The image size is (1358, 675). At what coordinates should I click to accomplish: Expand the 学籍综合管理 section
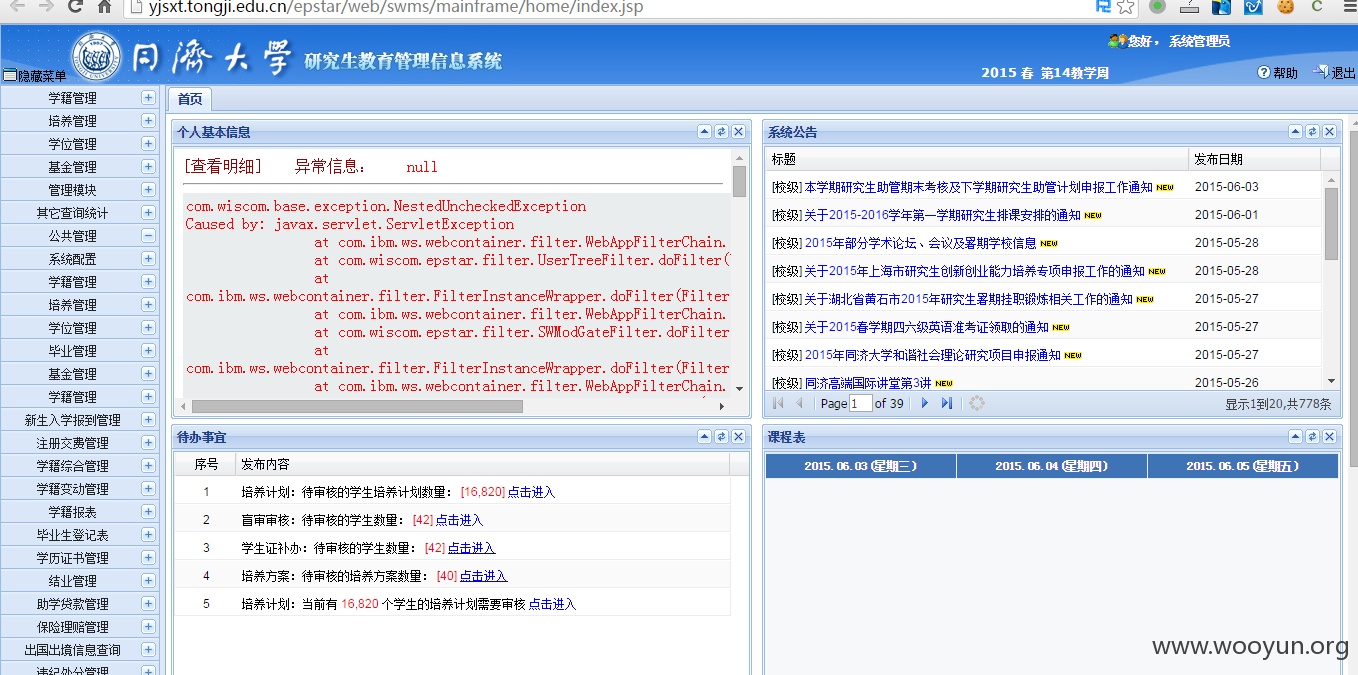click(x=148, y=466)
